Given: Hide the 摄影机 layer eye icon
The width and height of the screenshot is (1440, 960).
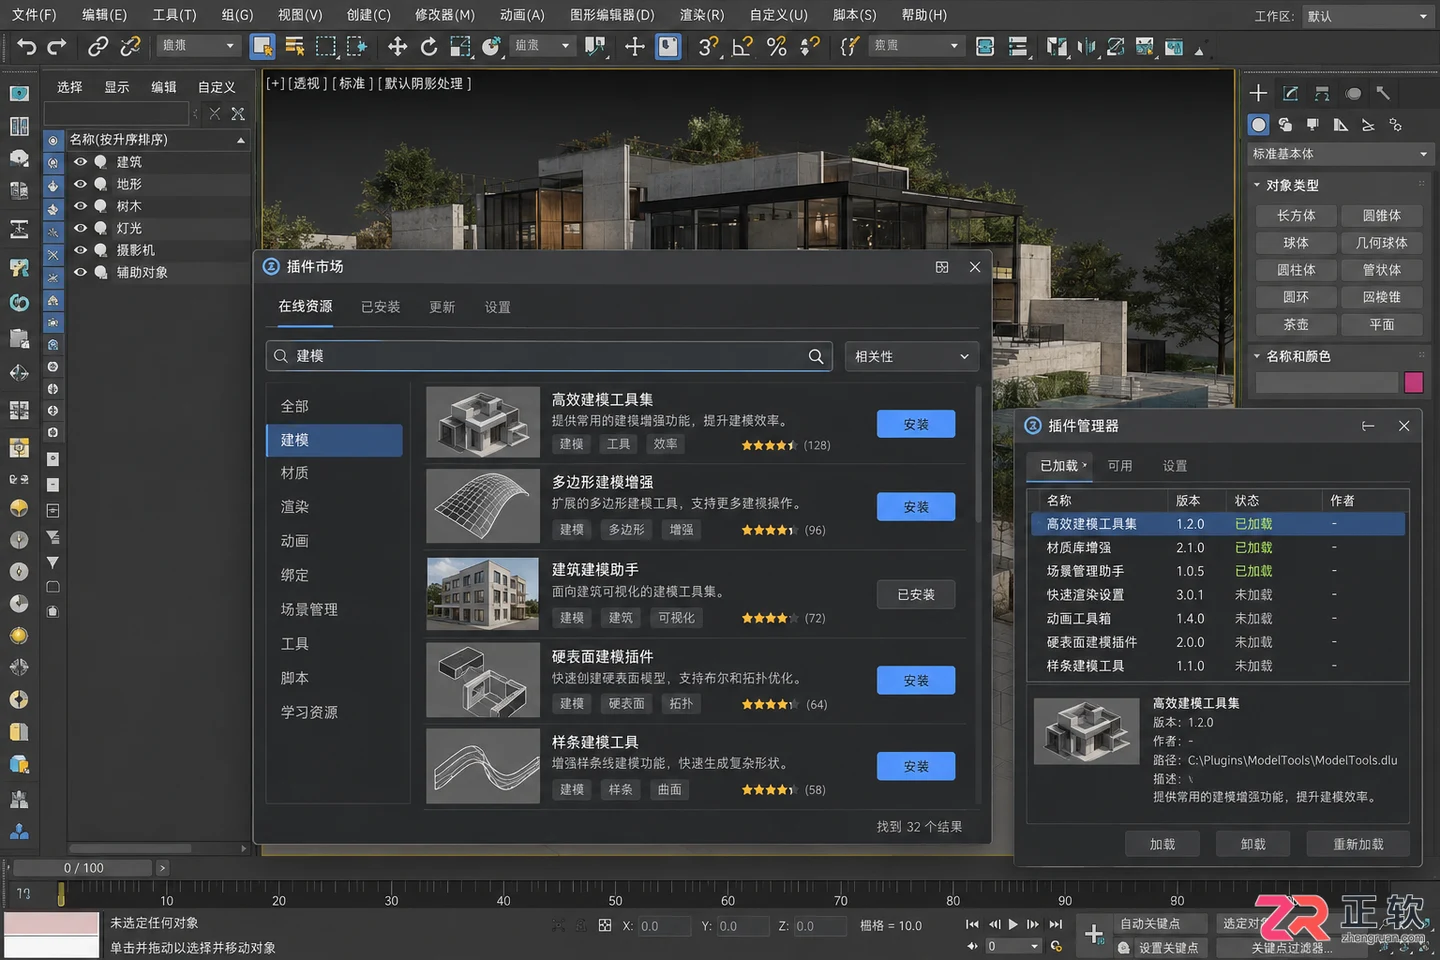Looking at the screenshot, I should 80,250.
